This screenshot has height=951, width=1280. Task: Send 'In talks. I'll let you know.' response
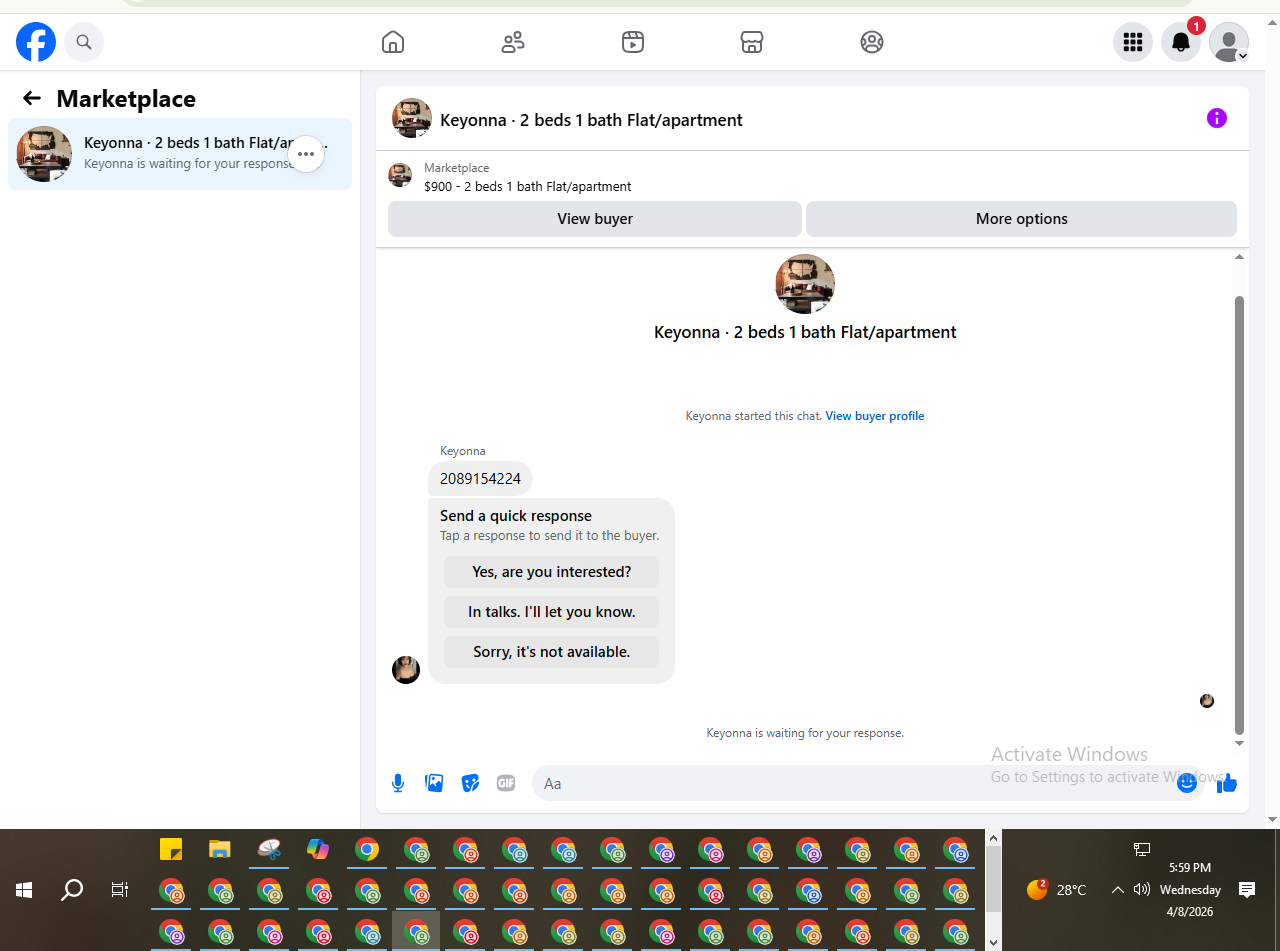pyautogui.click(x=551, y=612)
